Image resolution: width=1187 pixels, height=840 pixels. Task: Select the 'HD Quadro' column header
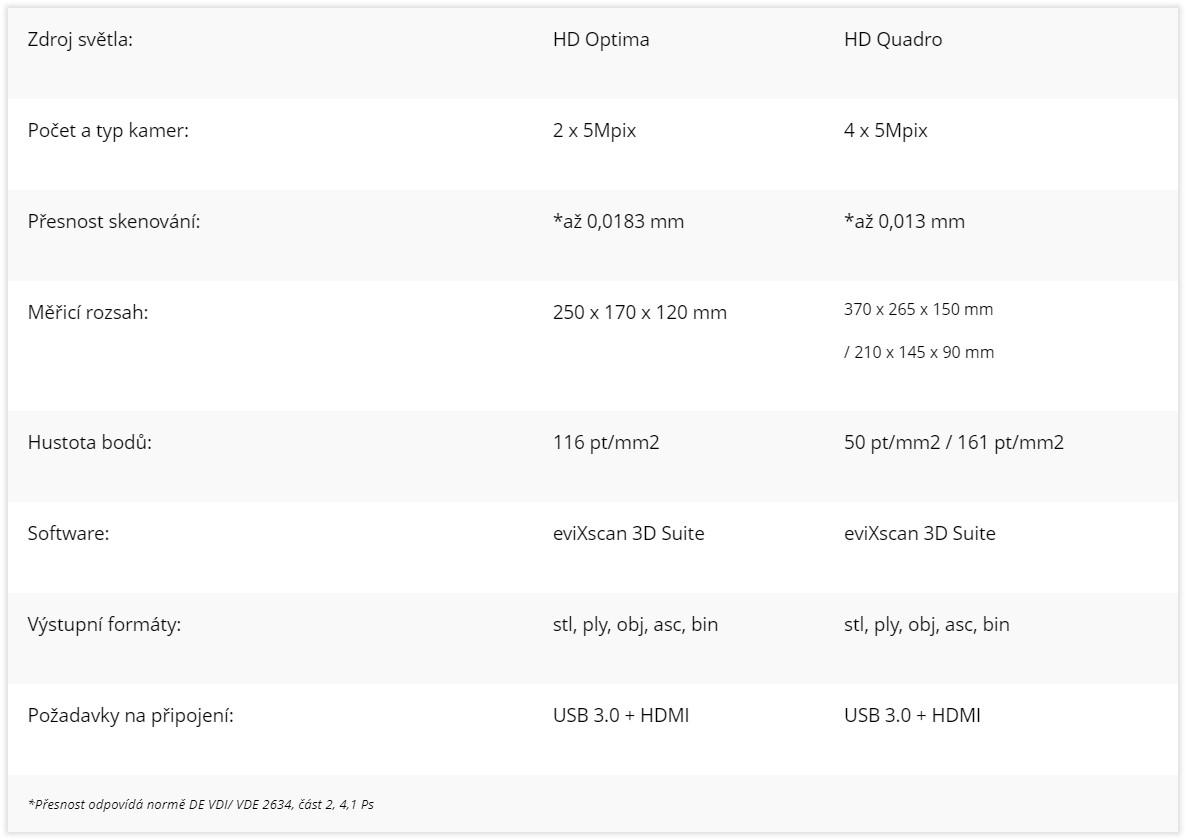tap(893, 39)
